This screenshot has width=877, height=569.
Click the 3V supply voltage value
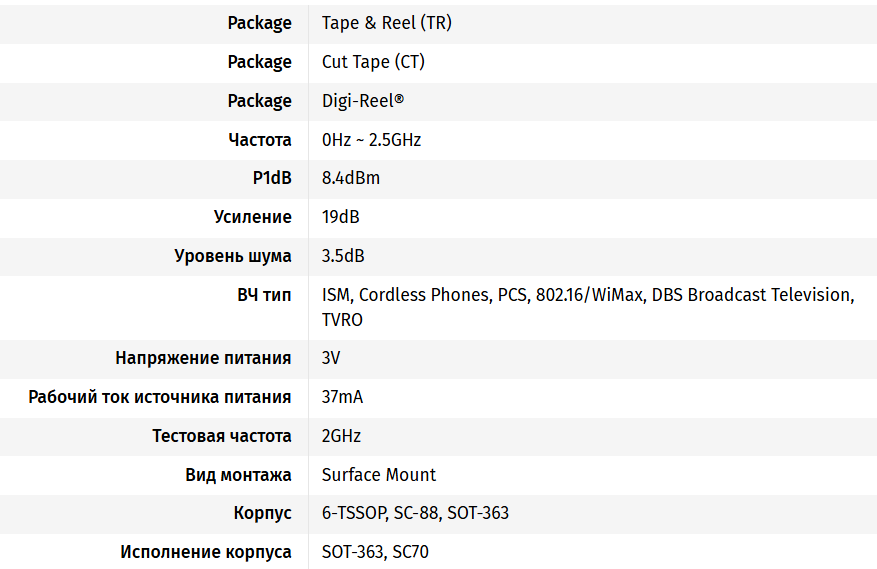(331, 358)
